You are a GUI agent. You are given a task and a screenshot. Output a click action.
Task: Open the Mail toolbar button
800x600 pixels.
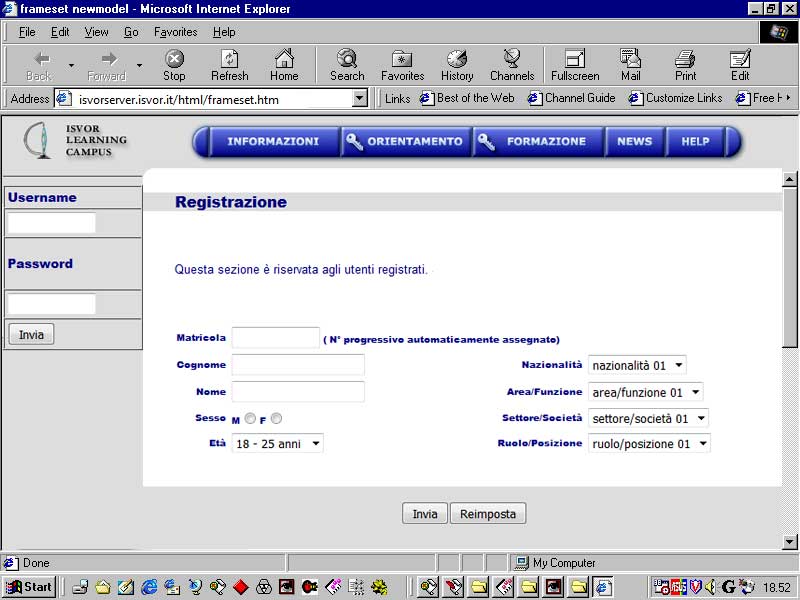coord(631,65)
